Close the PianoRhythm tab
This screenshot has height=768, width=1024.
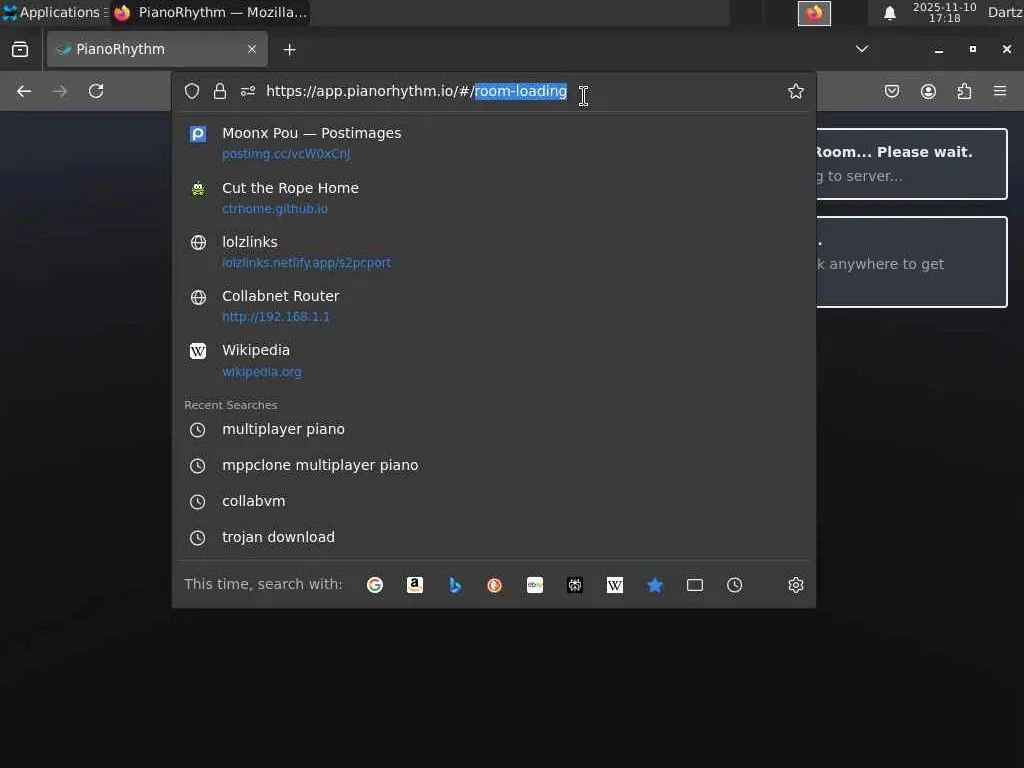point(252,49)
